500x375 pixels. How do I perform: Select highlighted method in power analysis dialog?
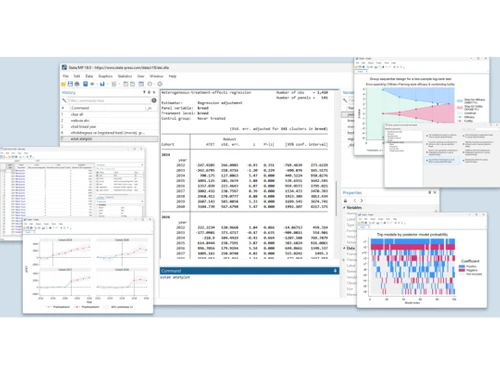coord(443,161)
